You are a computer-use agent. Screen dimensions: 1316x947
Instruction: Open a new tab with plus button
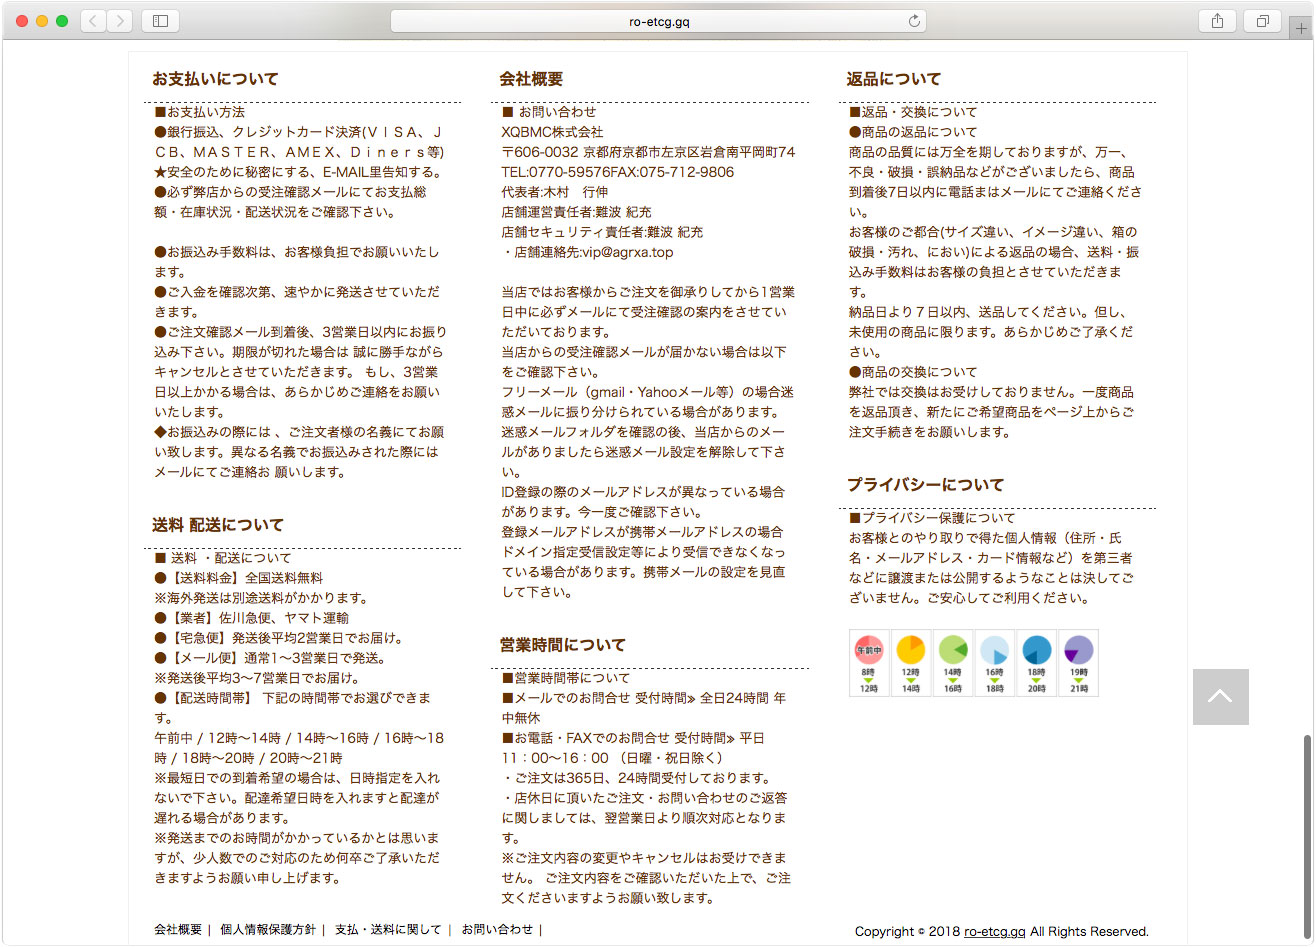(x=1301, y=28)
